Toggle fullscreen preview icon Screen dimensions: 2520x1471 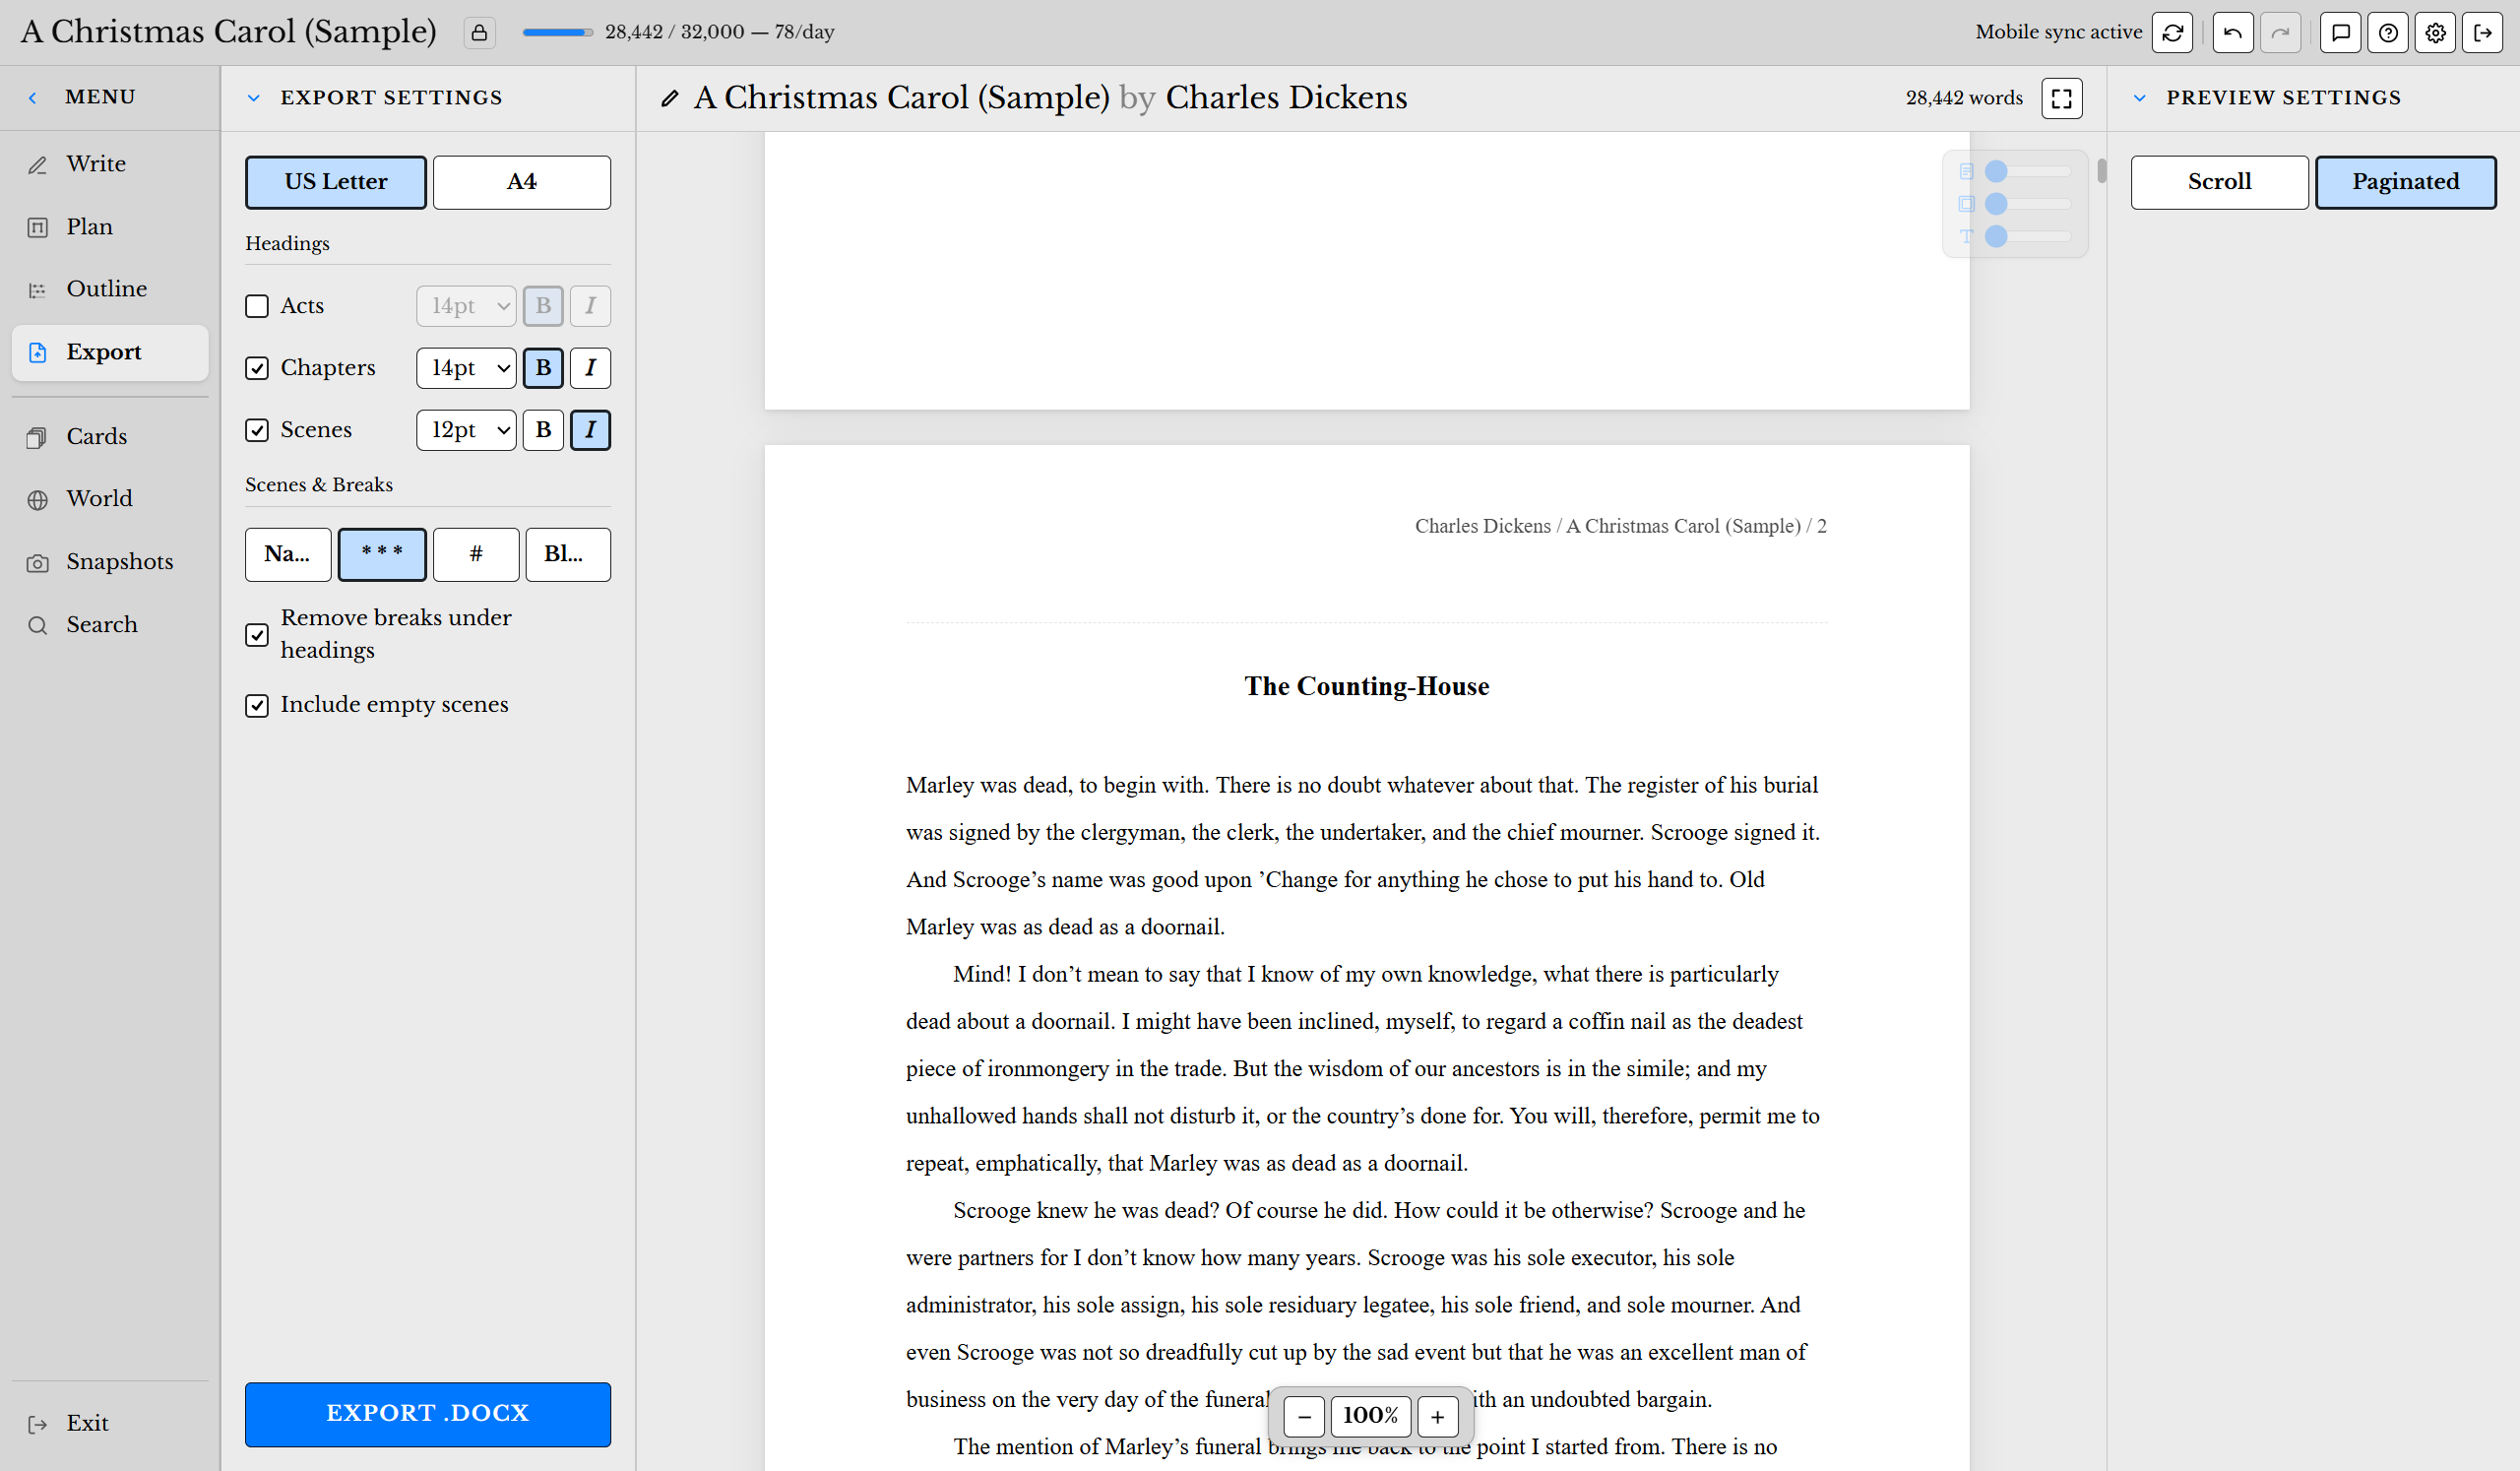pos(2061,98)
